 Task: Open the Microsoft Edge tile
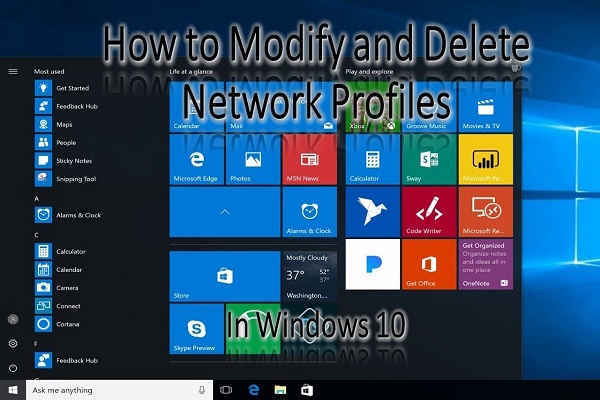(197, 159)
